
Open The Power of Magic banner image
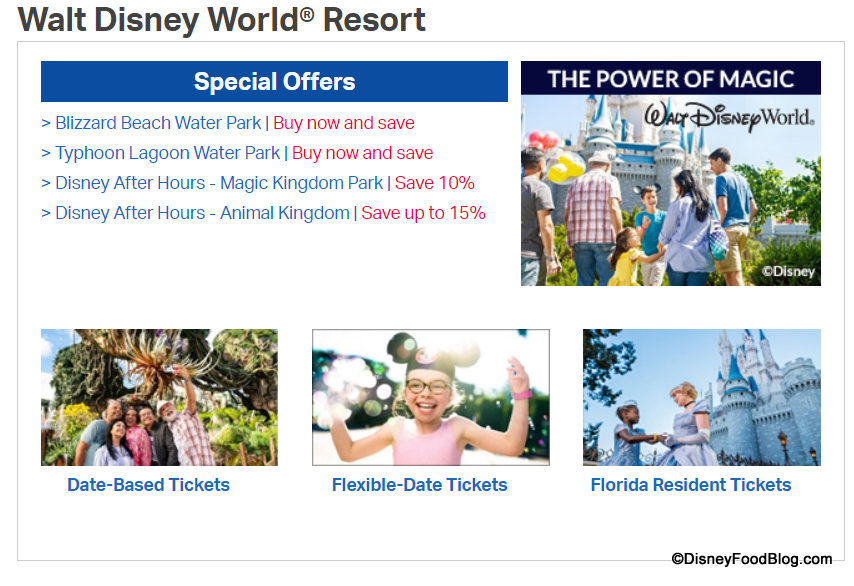(x=670, y=174)
